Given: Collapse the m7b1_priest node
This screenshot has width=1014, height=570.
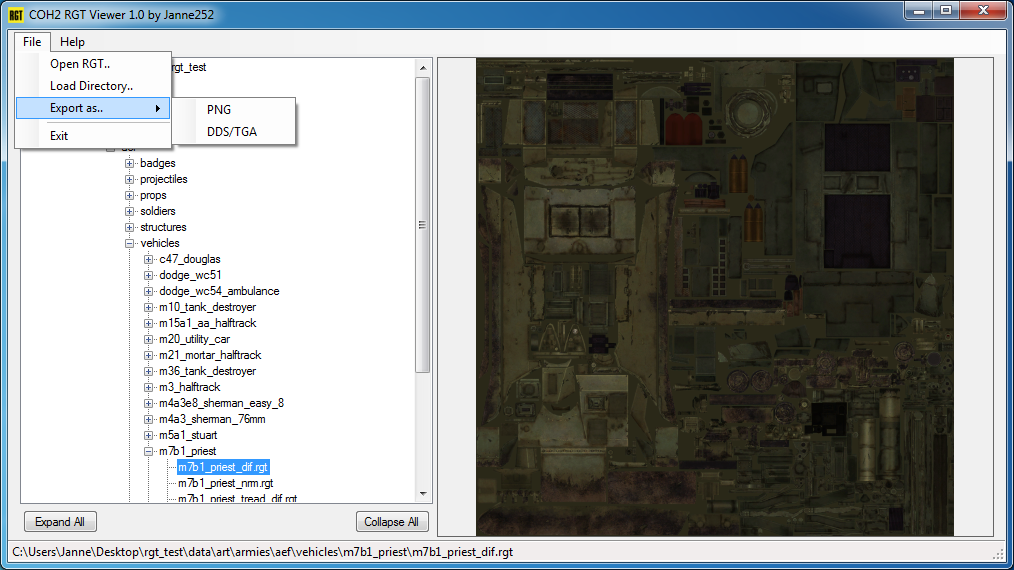Looking at the screenshot, I should (x=148, y=451).
